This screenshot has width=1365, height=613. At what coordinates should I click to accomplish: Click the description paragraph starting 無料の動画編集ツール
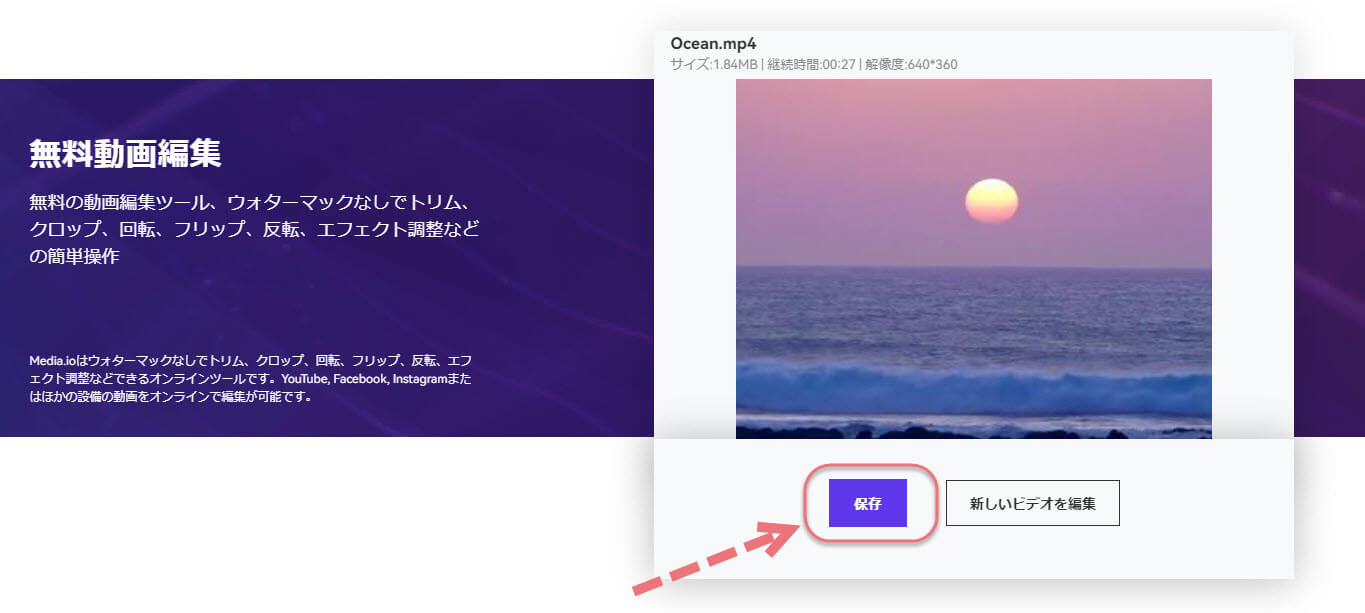255,228
